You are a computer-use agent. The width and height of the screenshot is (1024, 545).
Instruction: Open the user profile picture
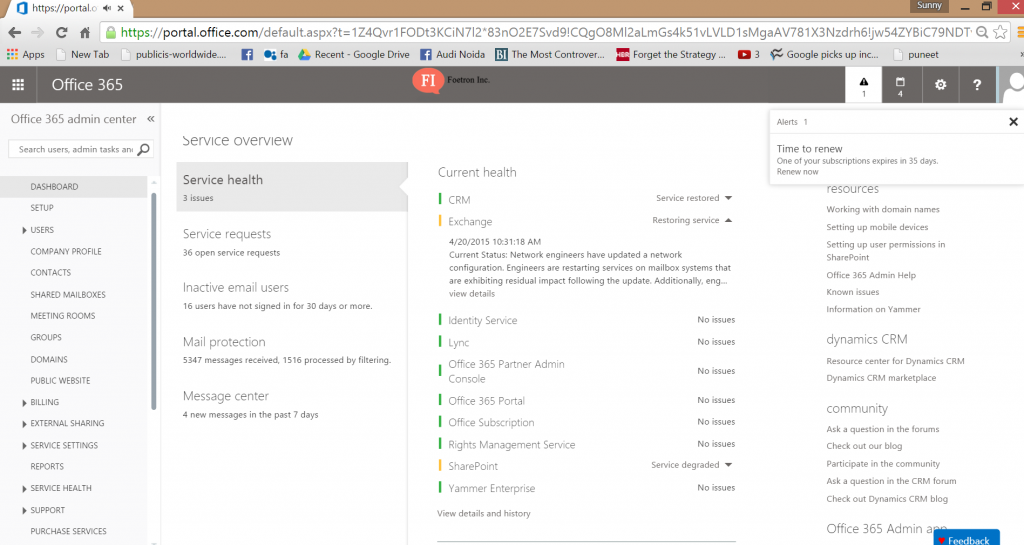tap(1012, 85)
